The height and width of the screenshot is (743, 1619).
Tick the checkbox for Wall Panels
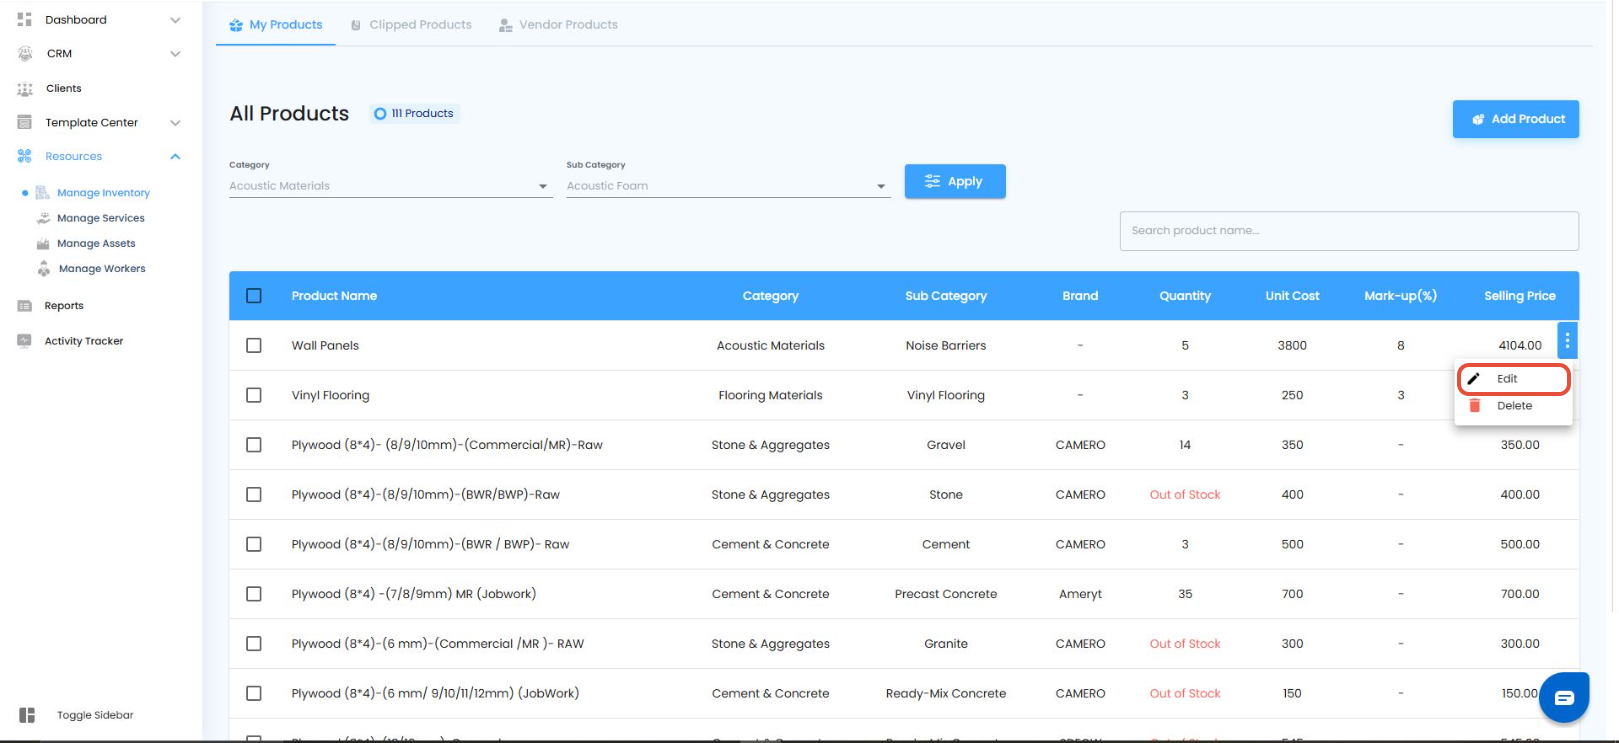click(254, 345)
